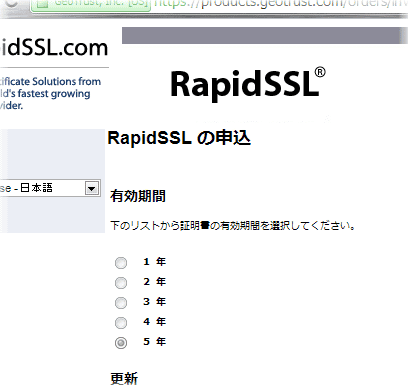
Task: Click the RapidSSL.com site logo
Action: (54, 48)
